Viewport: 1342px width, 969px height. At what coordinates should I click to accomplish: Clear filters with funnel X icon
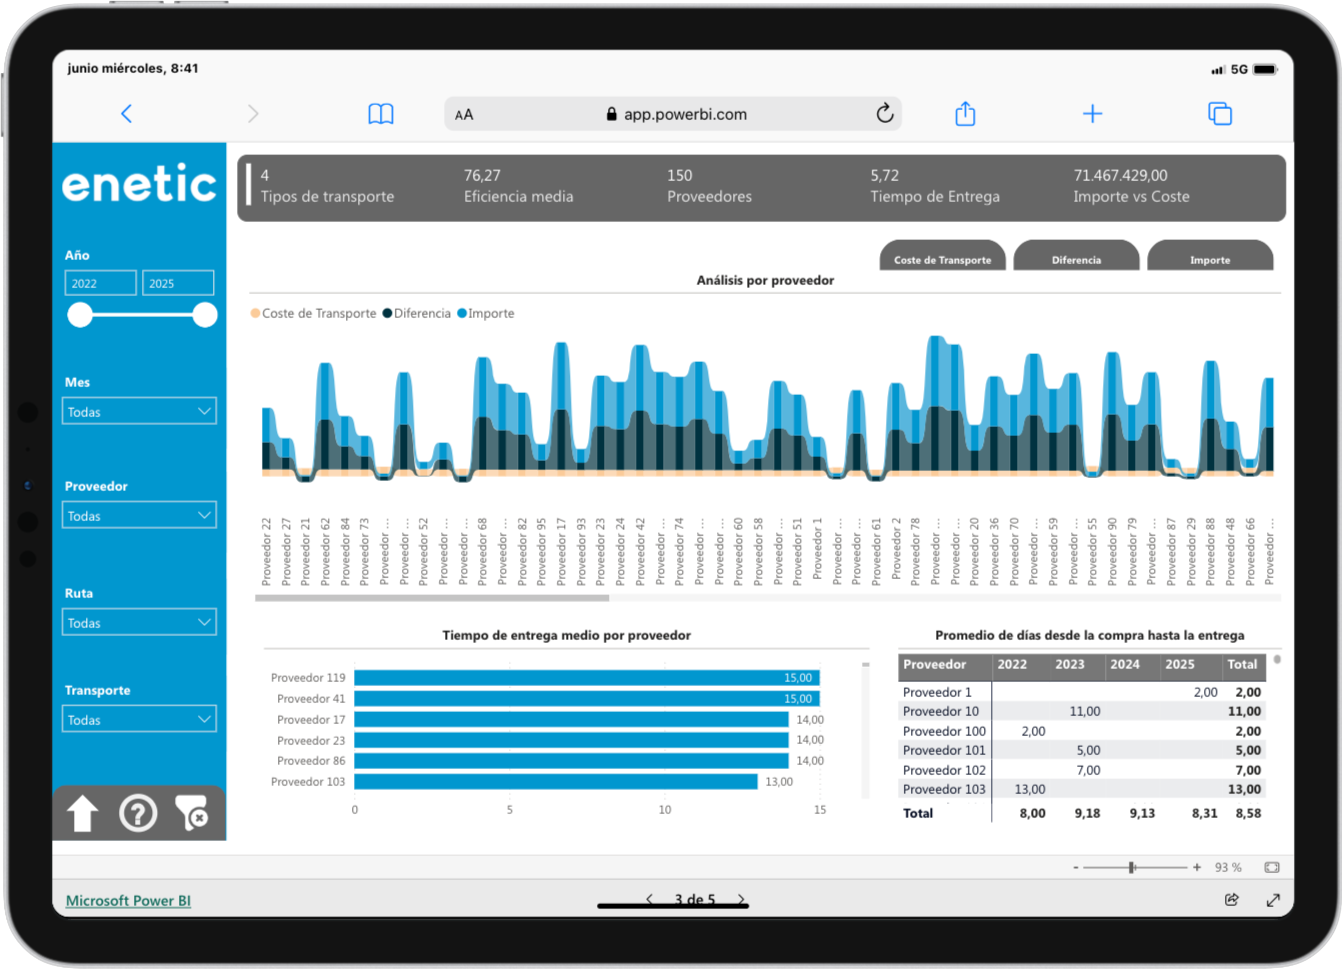191,813
